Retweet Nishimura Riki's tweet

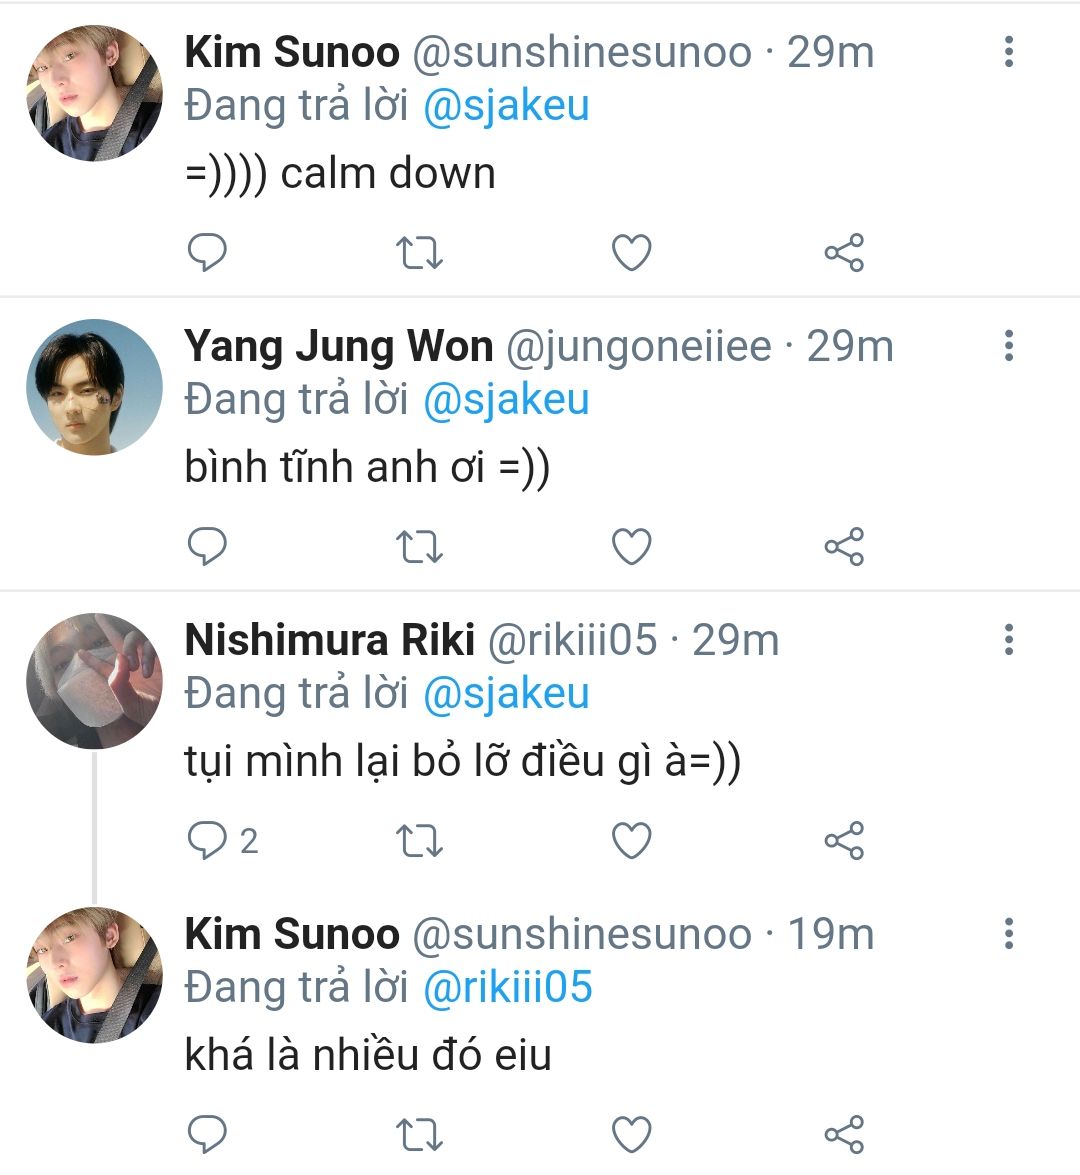419,841
